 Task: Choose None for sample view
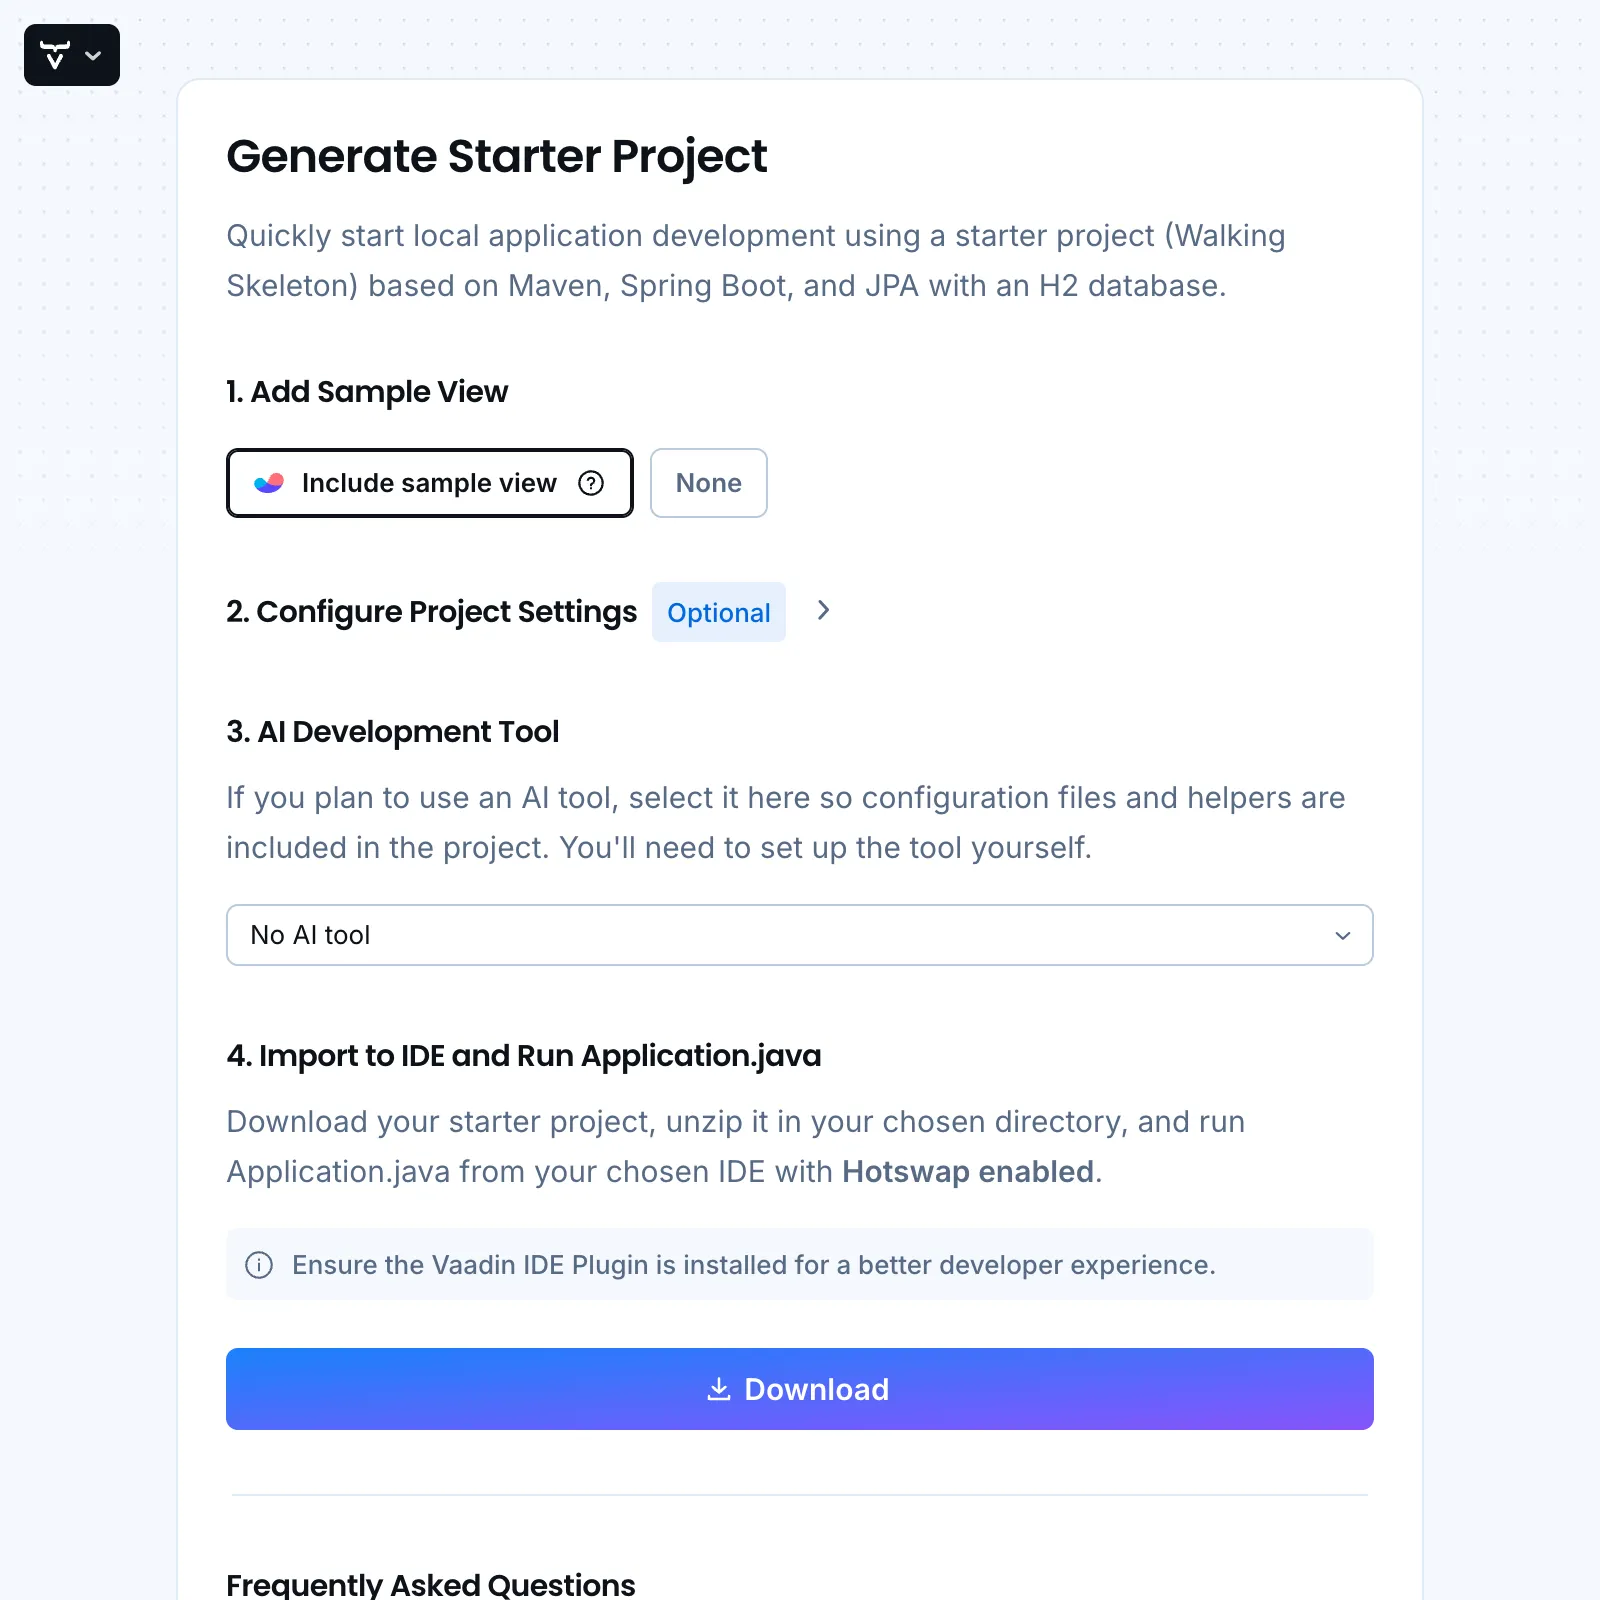(x=708, y=483)
